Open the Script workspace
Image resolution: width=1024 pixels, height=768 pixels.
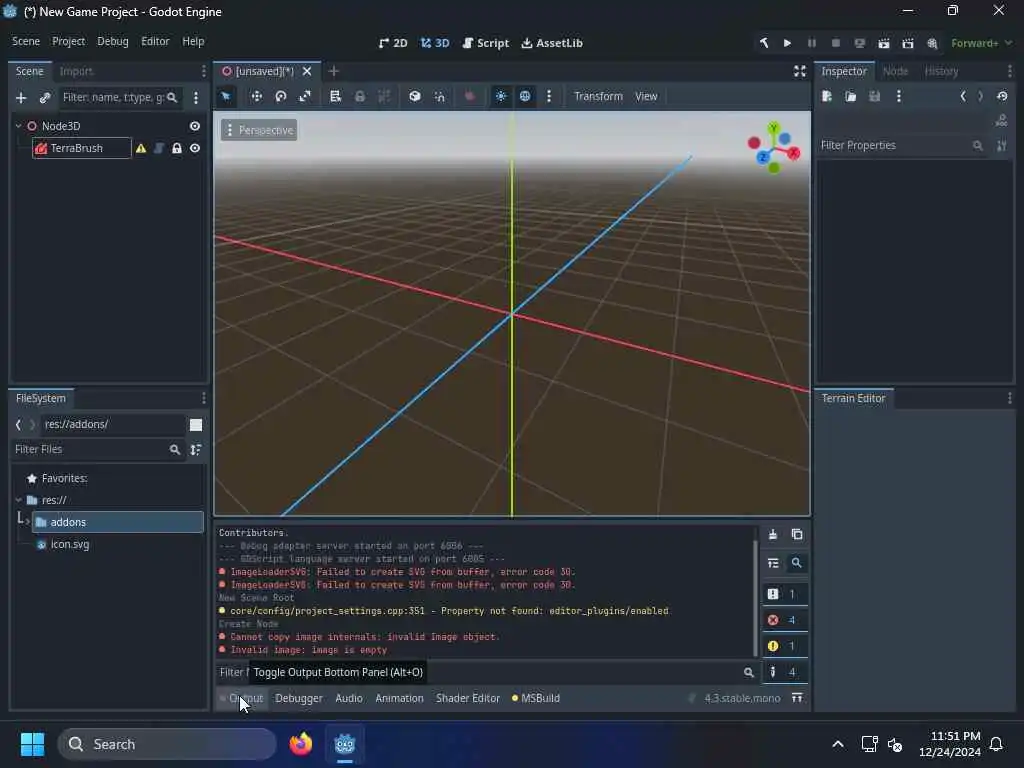(x=485, y=43)
